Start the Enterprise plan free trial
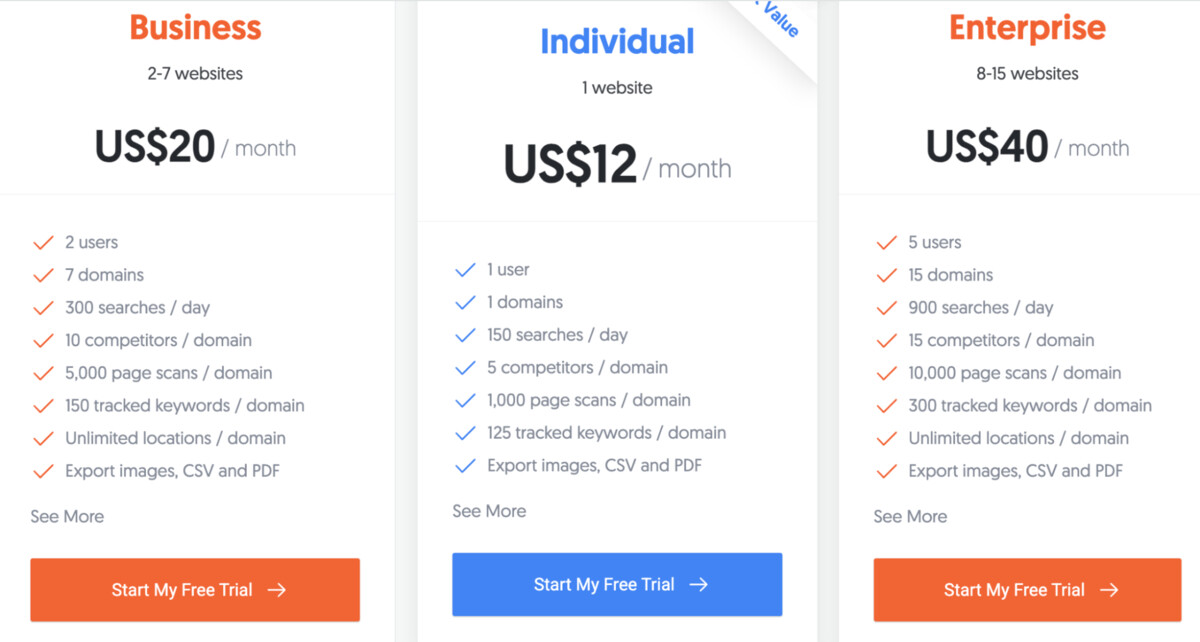Viewport: 1200px width, 642px height. [x=1027, y=590]
